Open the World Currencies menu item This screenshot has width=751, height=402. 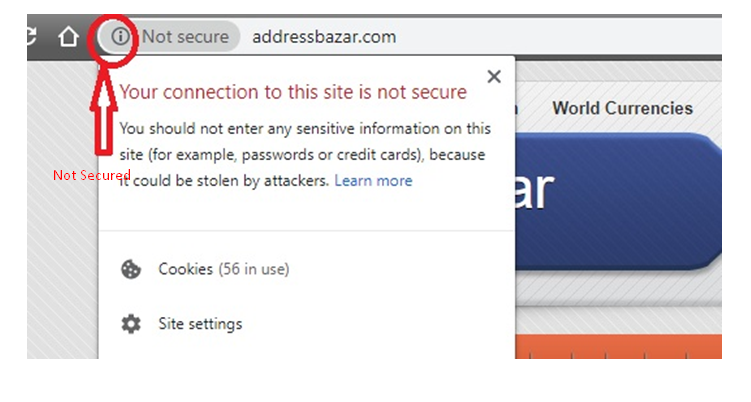[x=622, y=108]
